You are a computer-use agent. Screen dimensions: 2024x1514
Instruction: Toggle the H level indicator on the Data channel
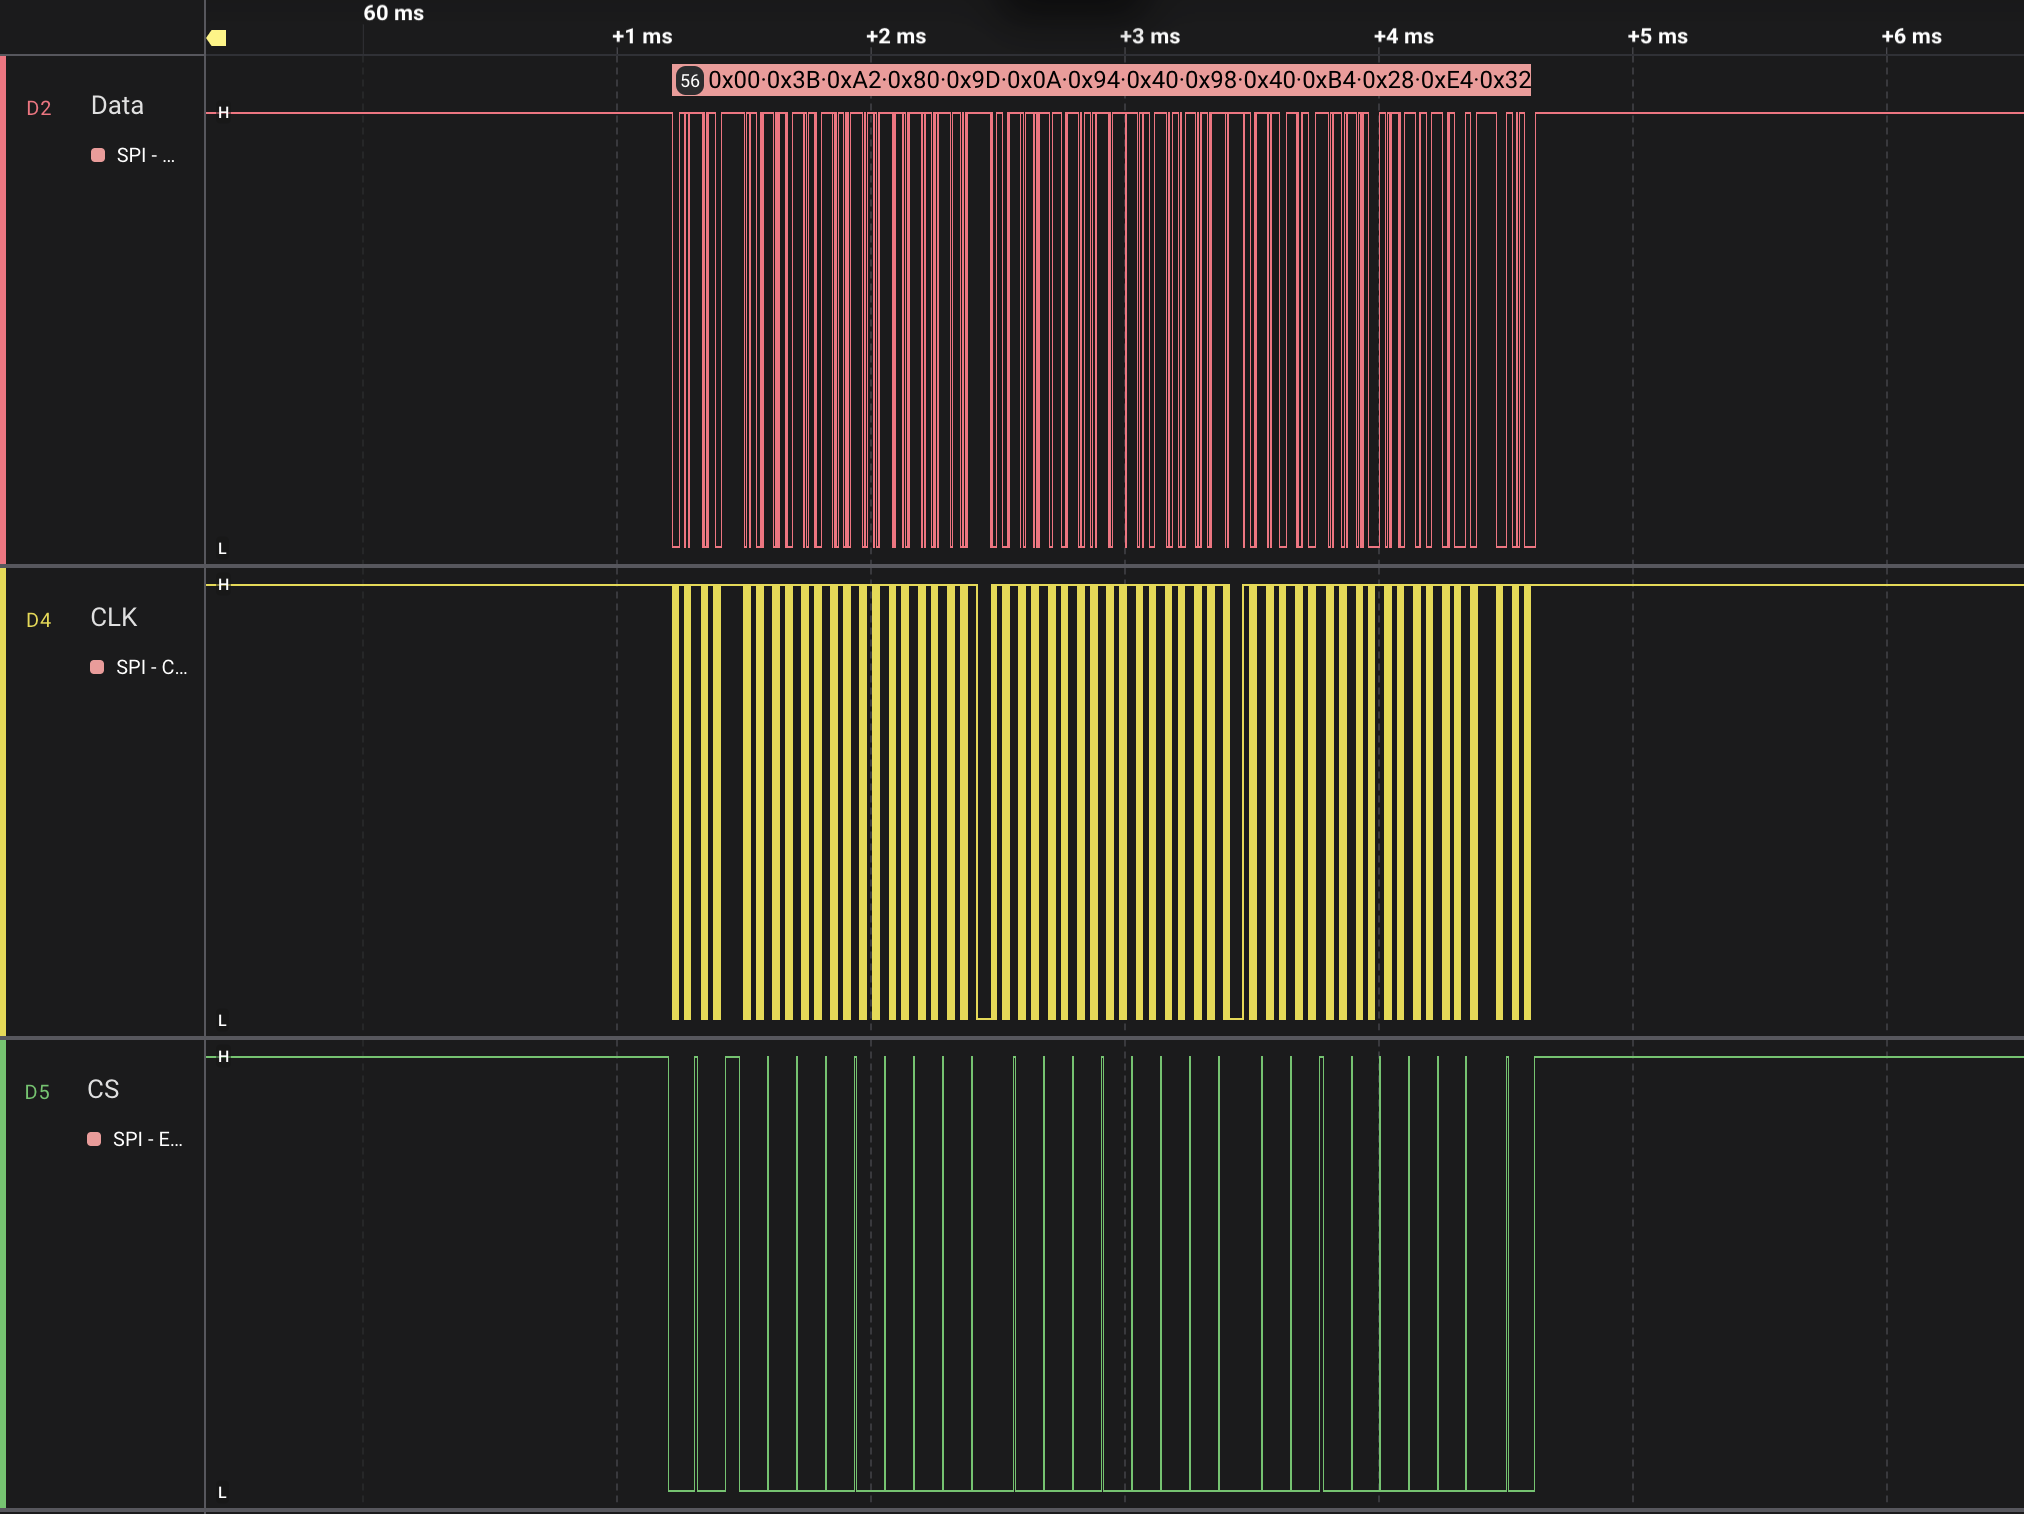pyautogui.click(x=222, y=112)
